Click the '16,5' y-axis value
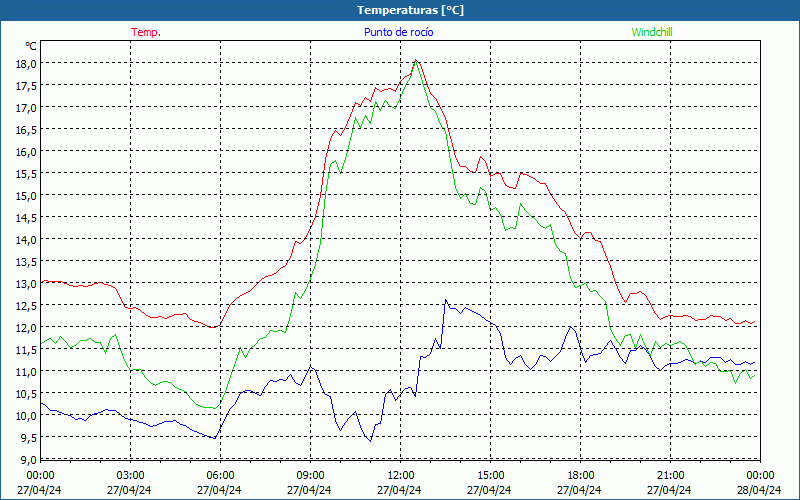The image size is (800, 500). point(27,130)
